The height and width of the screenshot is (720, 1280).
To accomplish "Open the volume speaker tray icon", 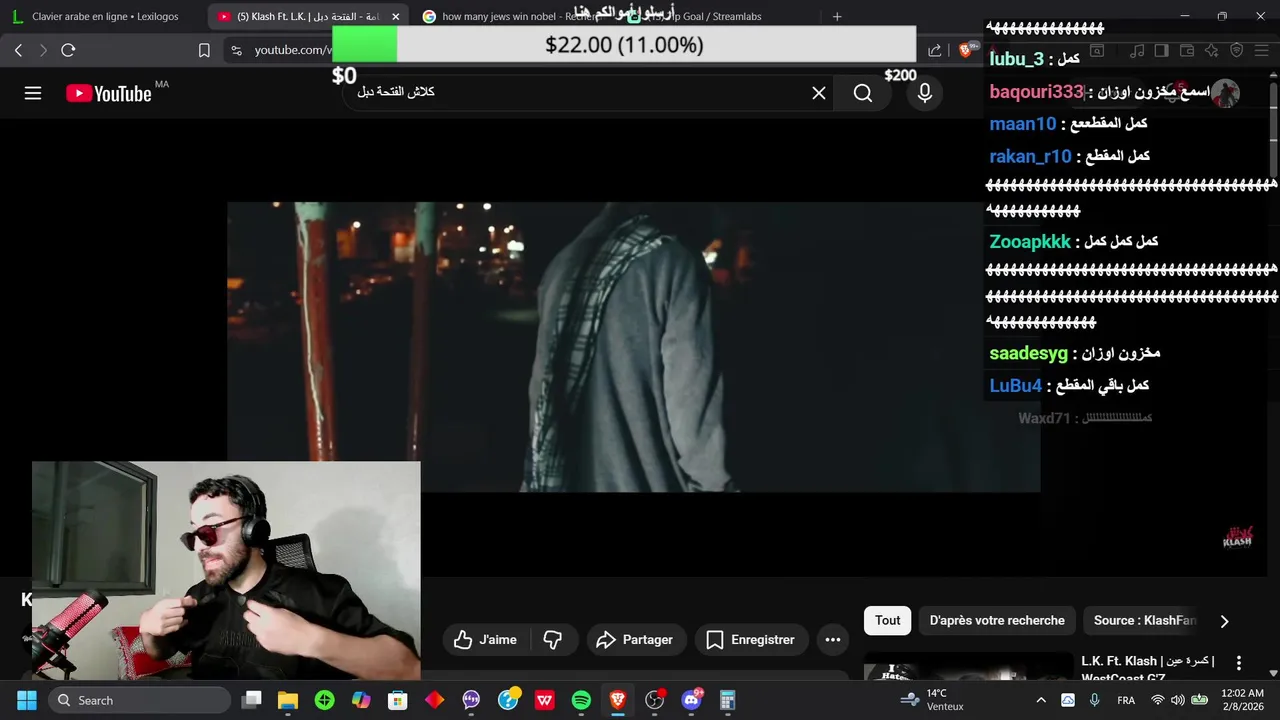I will tap(1178, 700).
